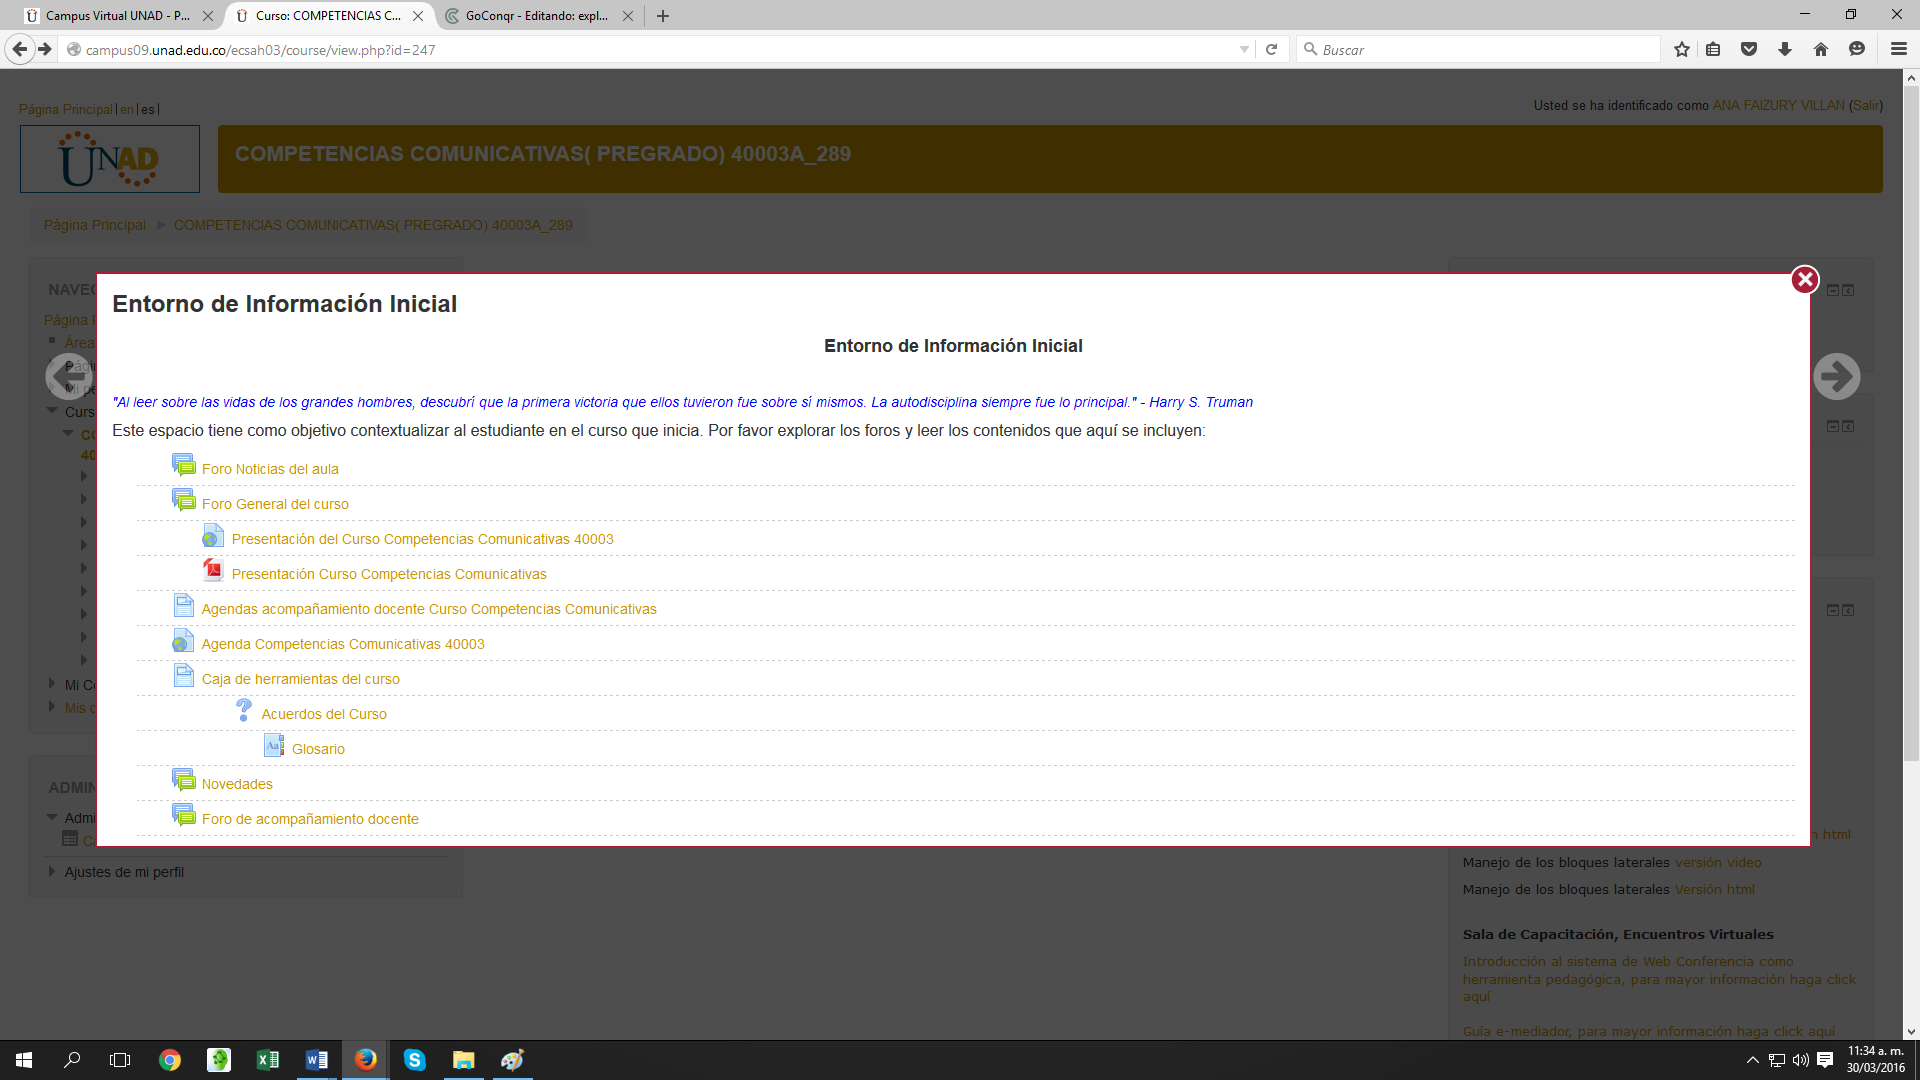
Task: Go to previous section with left arrow
Action: point(68,377)
